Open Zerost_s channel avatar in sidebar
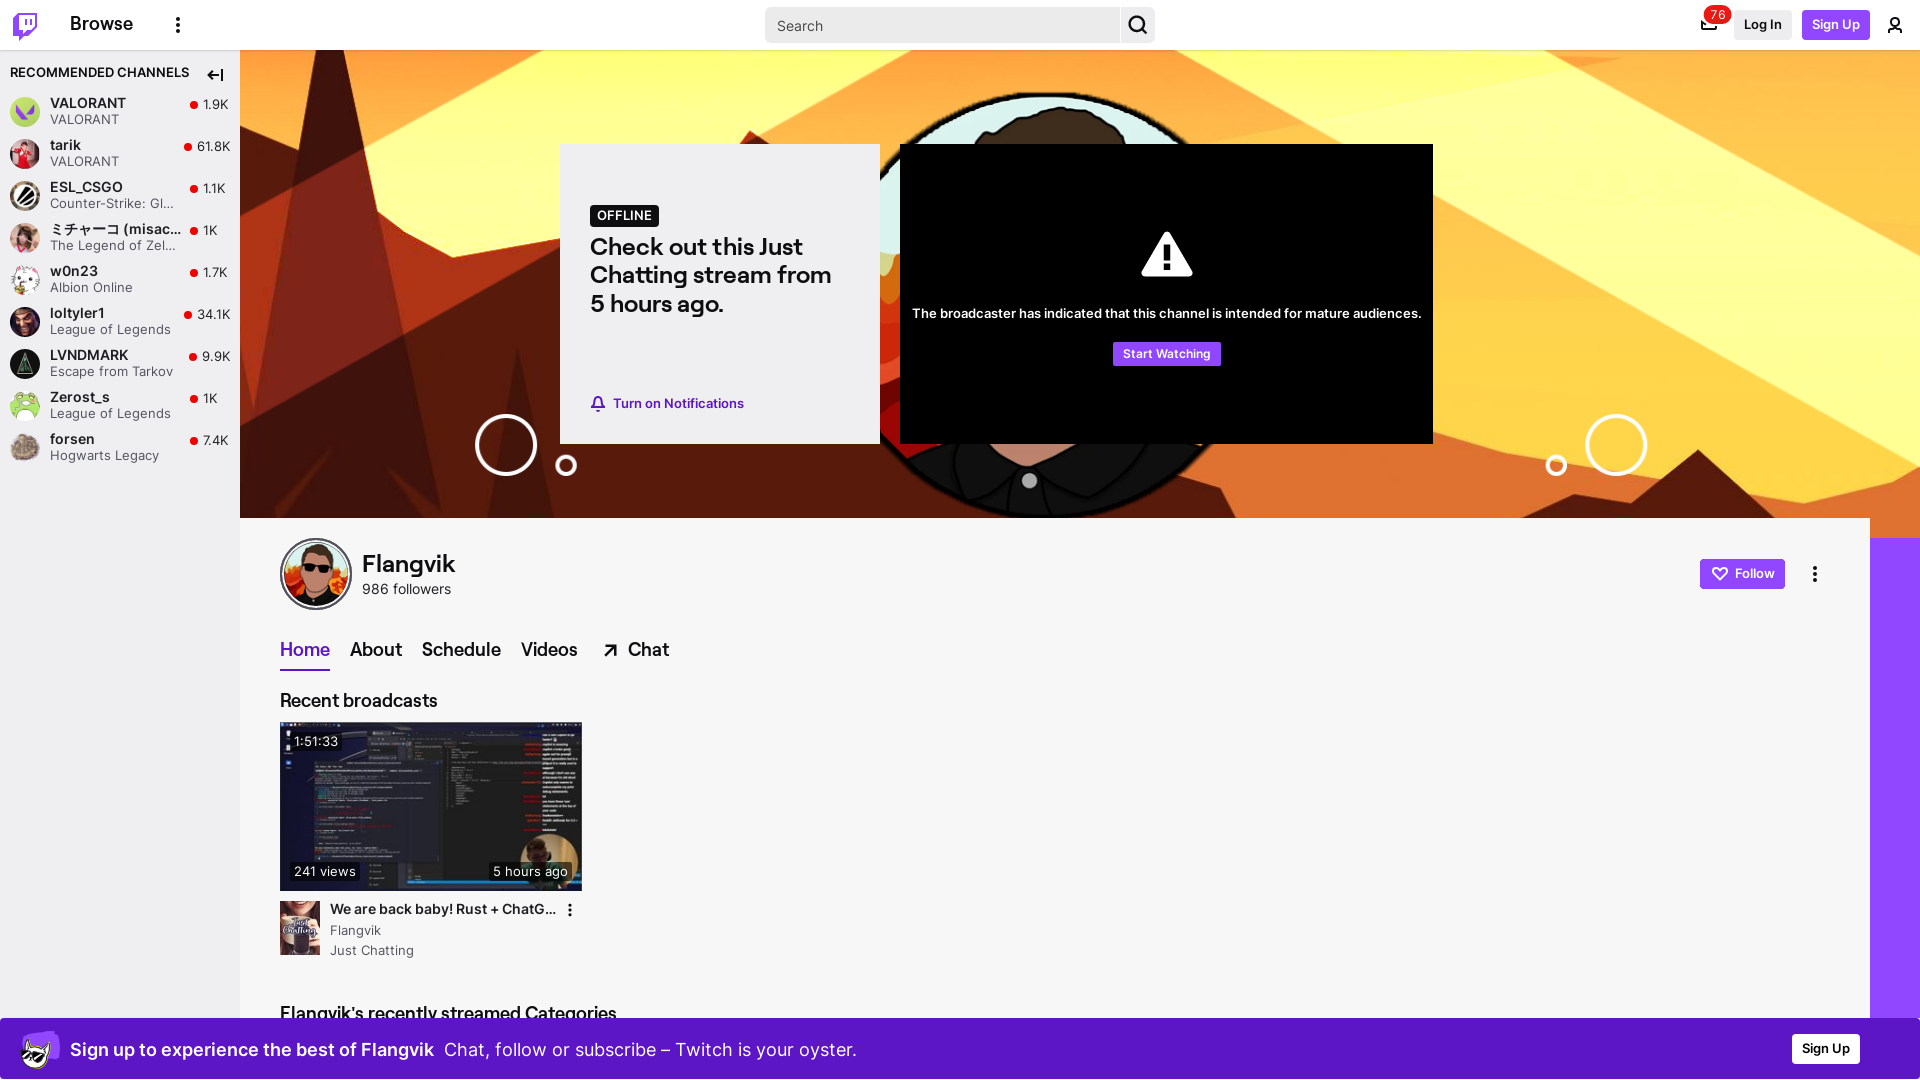The image size is (1920, 1080). coord(25,405)
